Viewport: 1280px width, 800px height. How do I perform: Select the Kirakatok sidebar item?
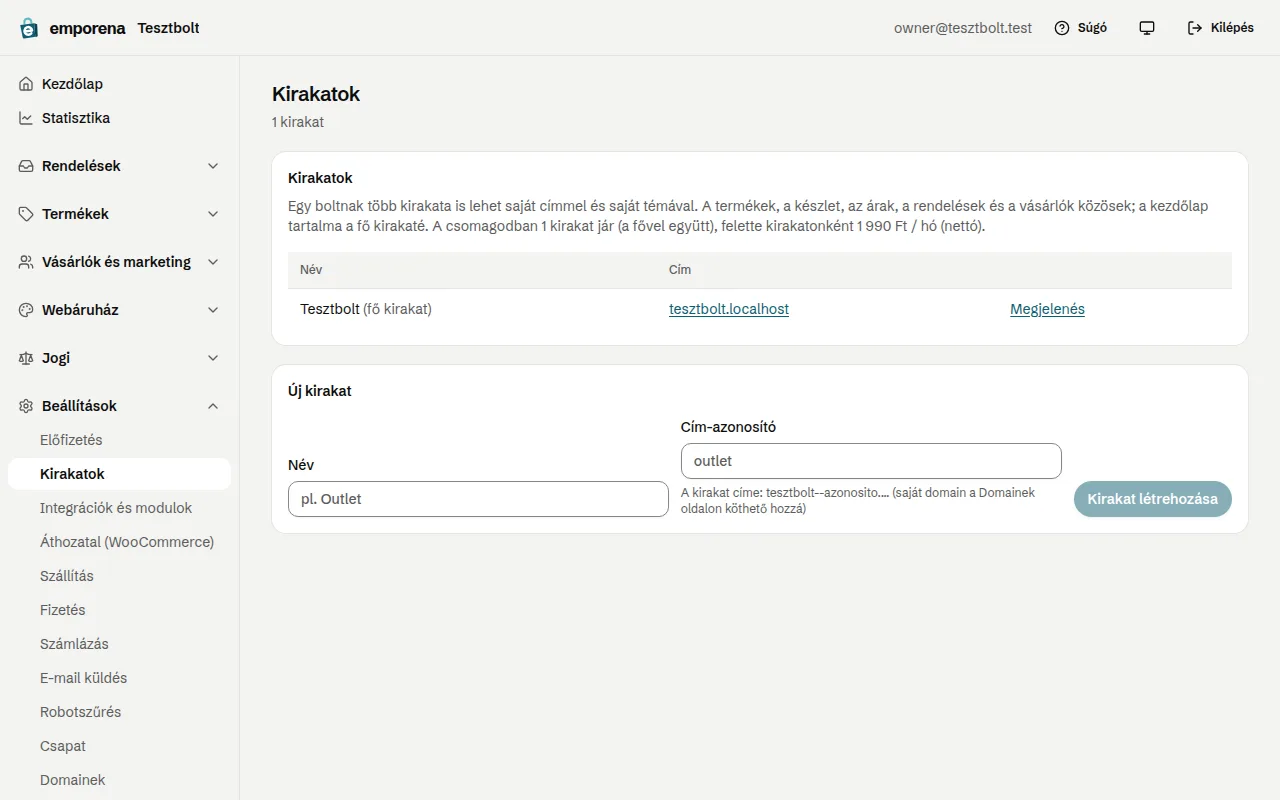(119, 474)
